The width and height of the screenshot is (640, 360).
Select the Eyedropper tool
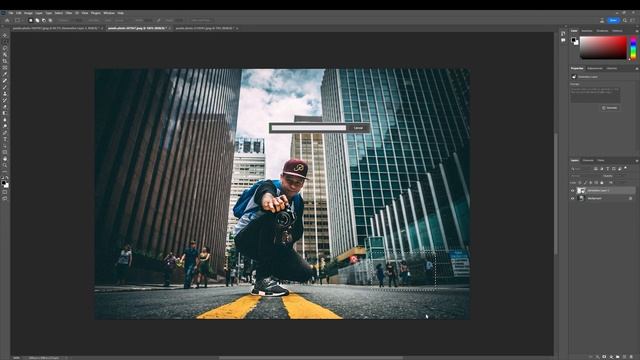(x=5, y=74)
